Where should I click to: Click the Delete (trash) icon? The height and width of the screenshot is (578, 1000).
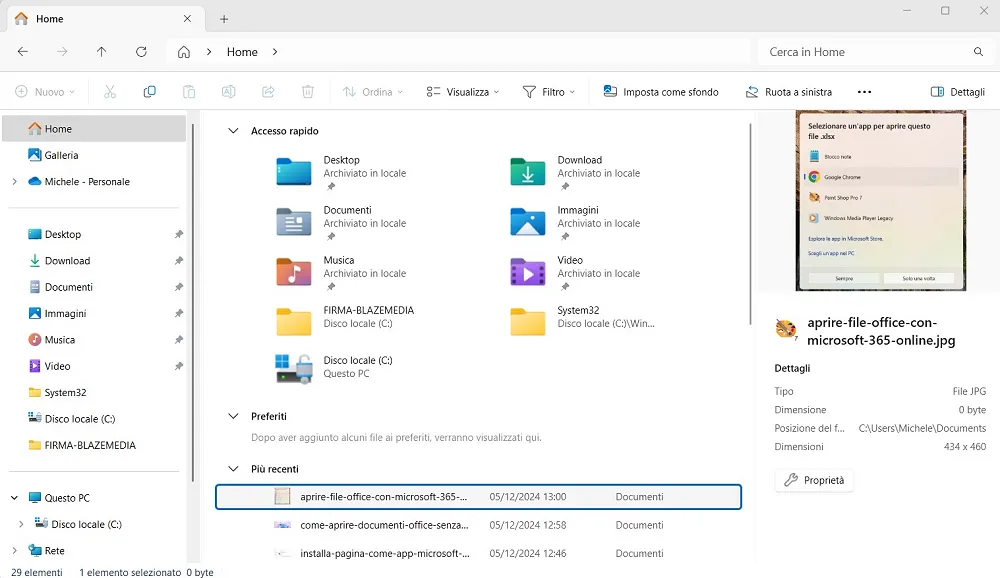click(308, 91)
